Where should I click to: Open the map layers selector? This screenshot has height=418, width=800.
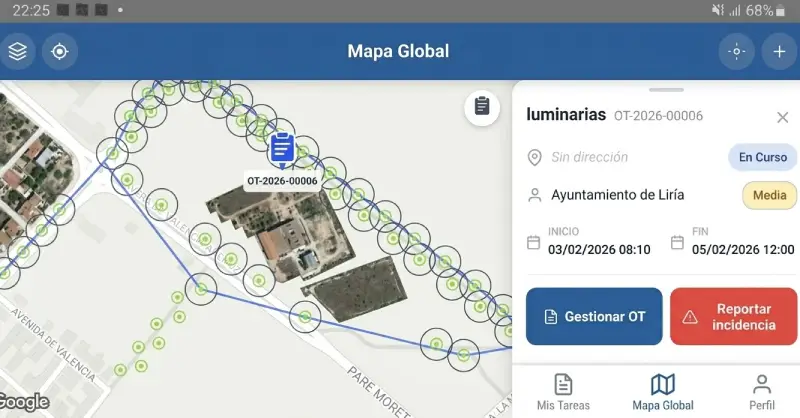(x=17, y=51)
